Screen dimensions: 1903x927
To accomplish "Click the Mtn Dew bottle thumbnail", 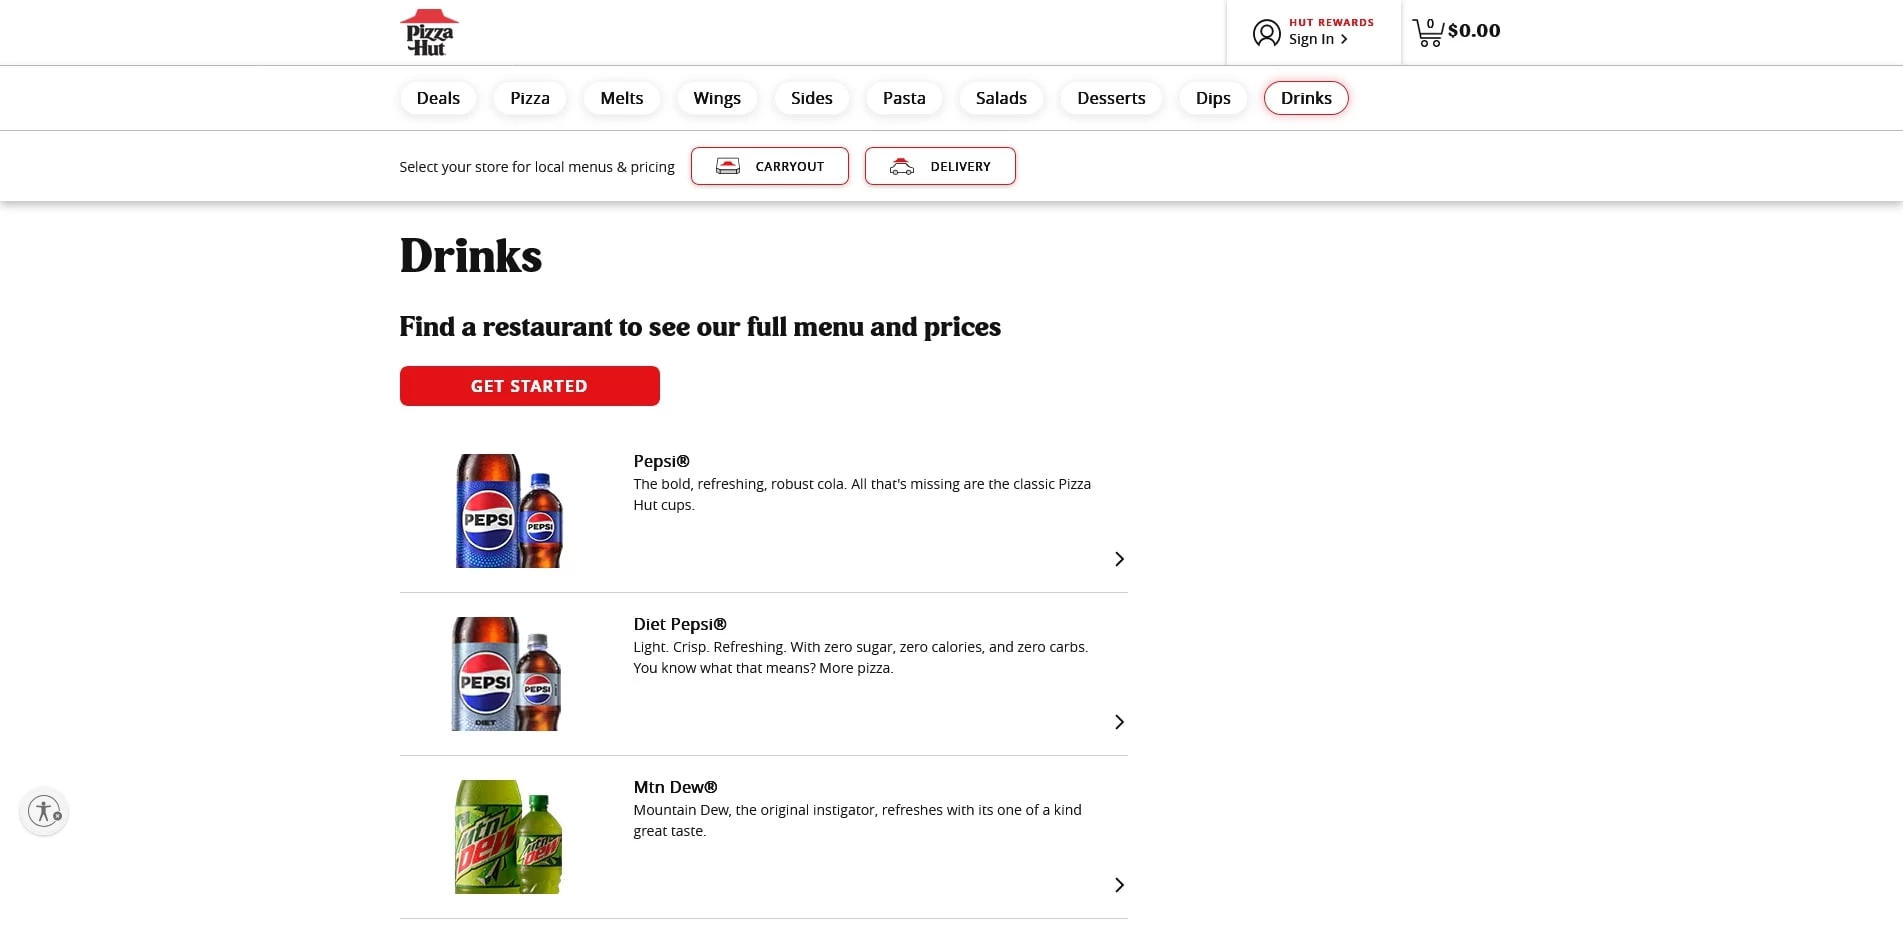I will [507, 837].
